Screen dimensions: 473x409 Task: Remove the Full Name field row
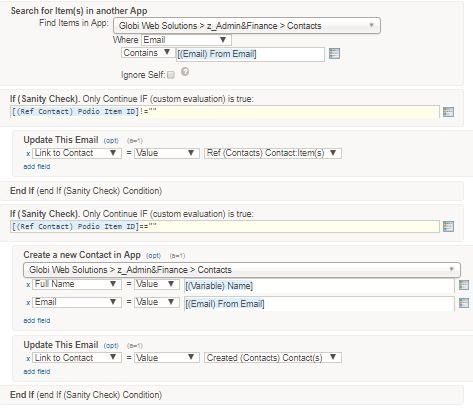(x=28, y=285)
